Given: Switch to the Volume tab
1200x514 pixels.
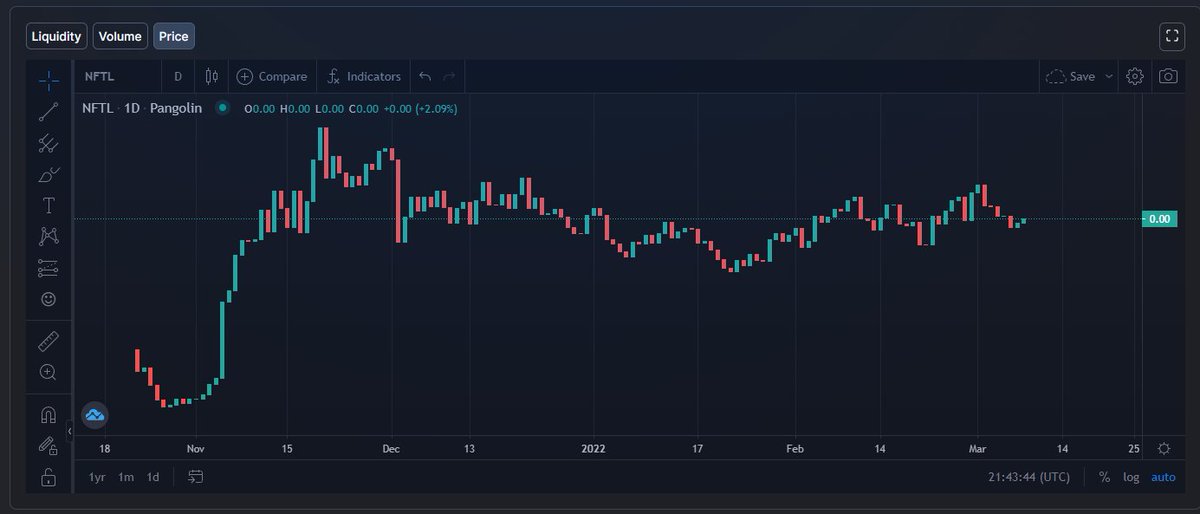Looking at the screenshot, I should [120, 37].
